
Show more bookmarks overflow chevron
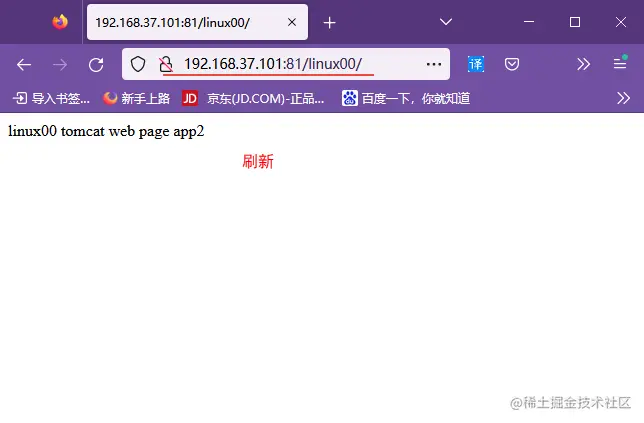tap(623, 99)
